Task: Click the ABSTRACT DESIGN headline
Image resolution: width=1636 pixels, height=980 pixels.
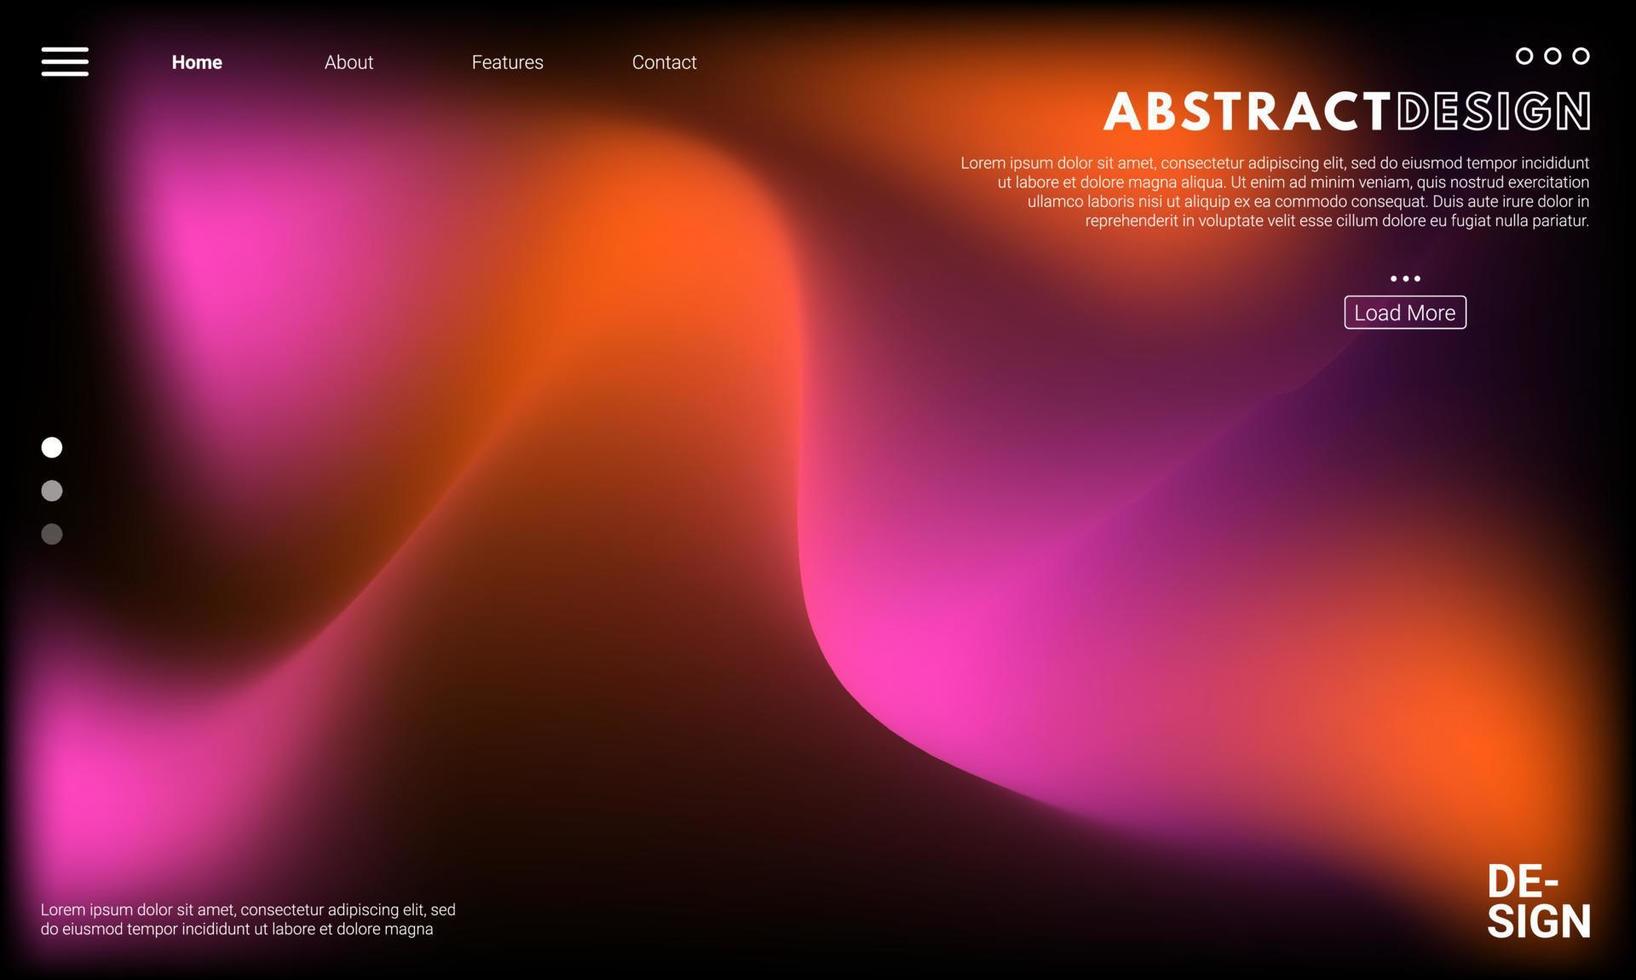Action: click(x=1347, y=111)
